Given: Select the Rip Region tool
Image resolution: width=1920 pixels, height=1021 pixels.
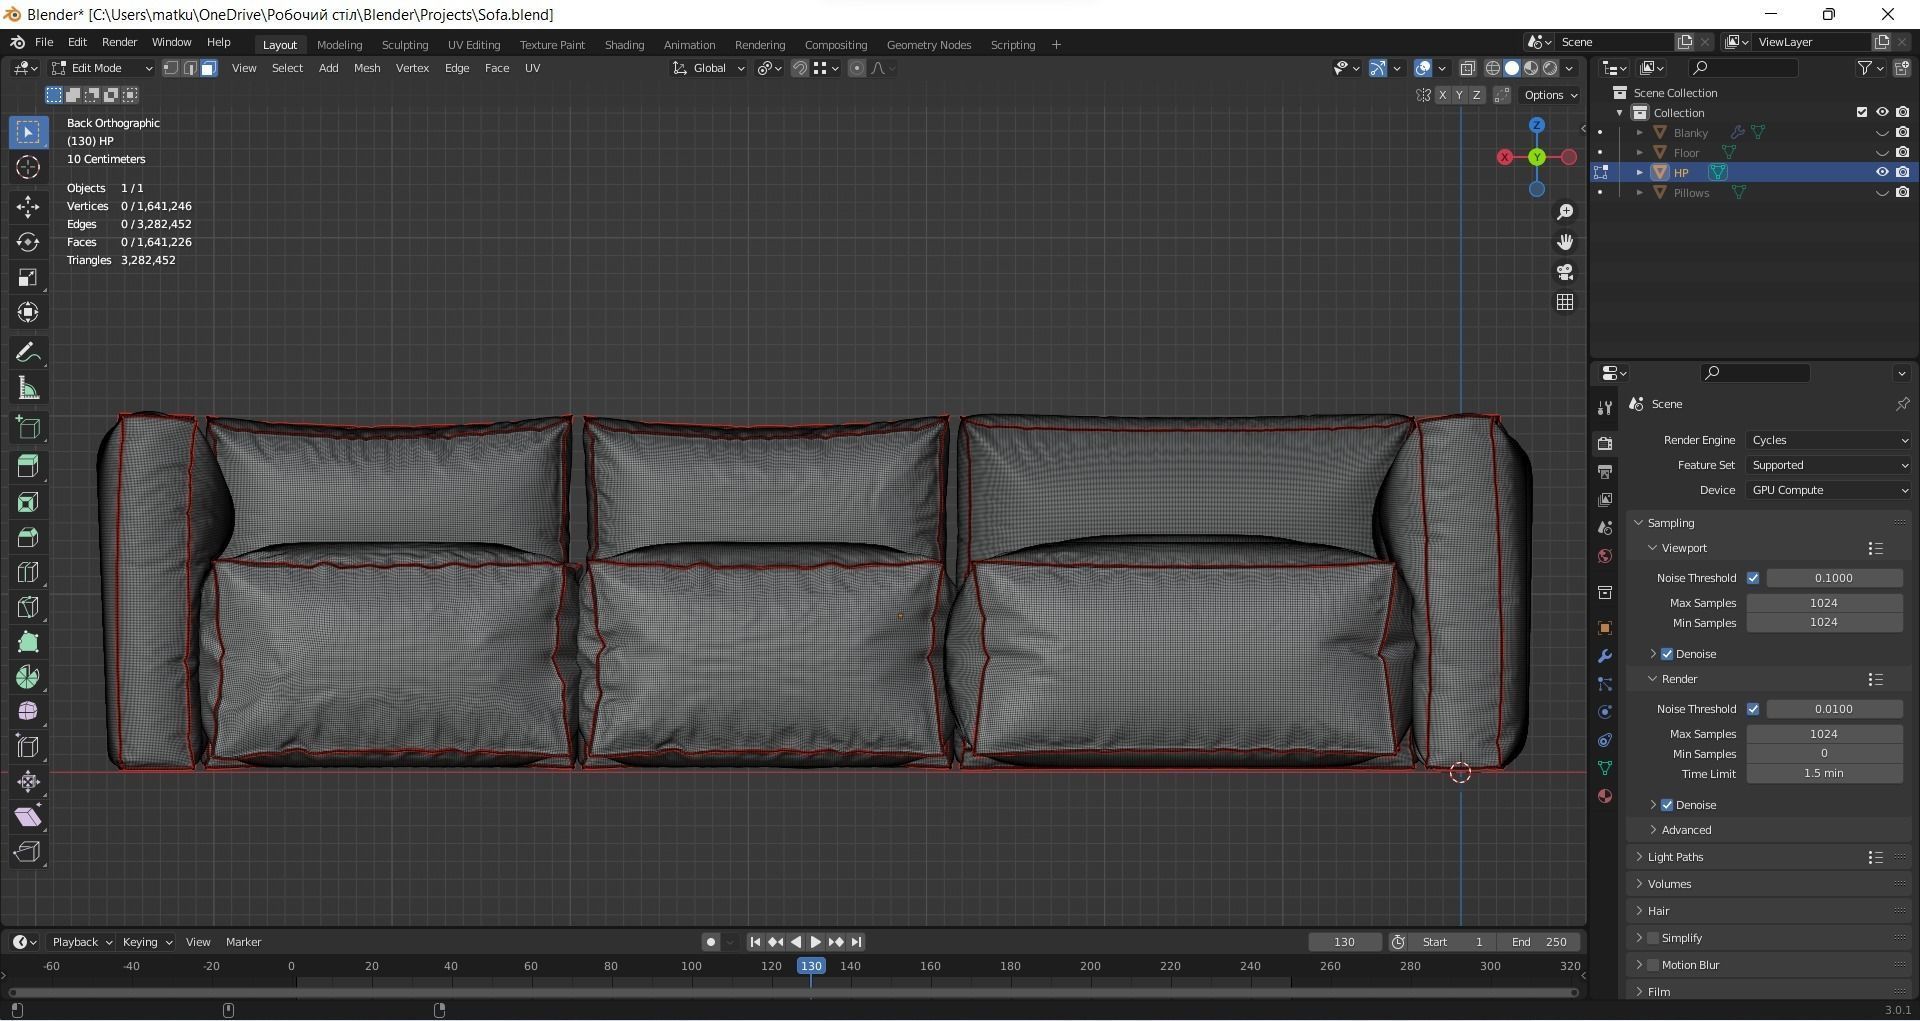Looking at the screenshot, I should click(x=28, y=852).
